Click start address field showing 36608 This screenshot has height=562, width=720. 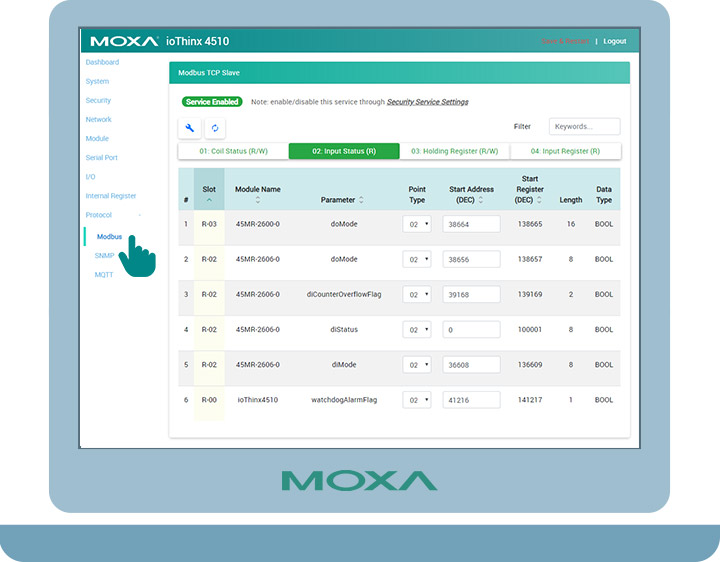pos(472,365)
